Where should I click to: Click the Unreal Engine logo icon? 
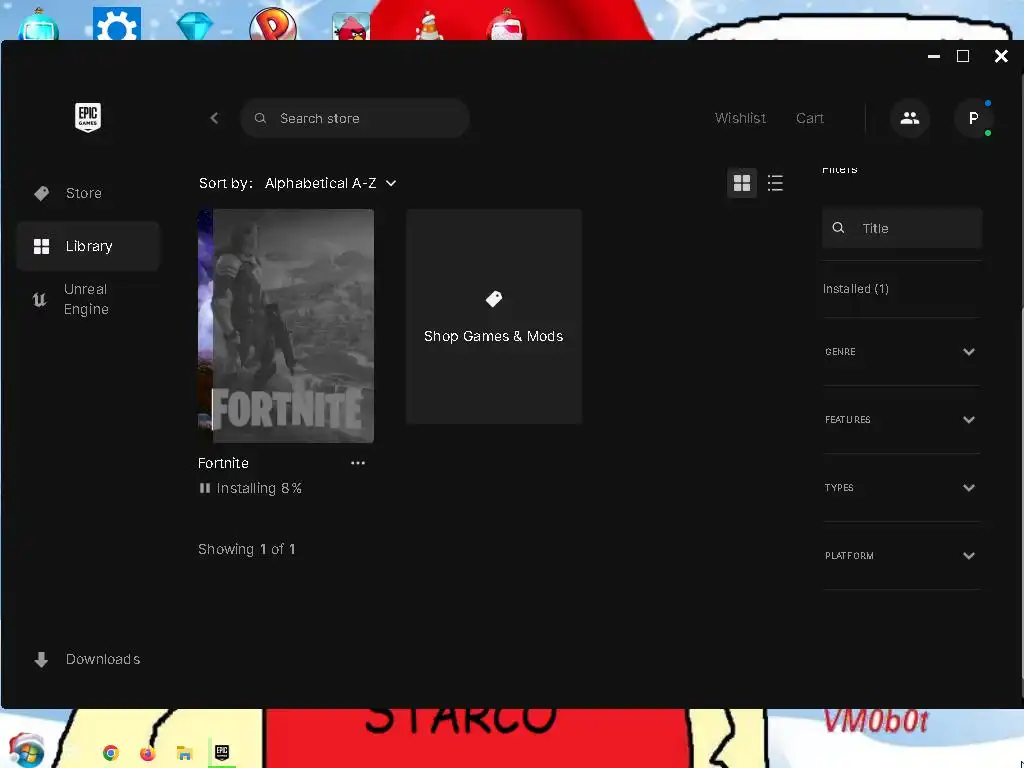(39, 300)
